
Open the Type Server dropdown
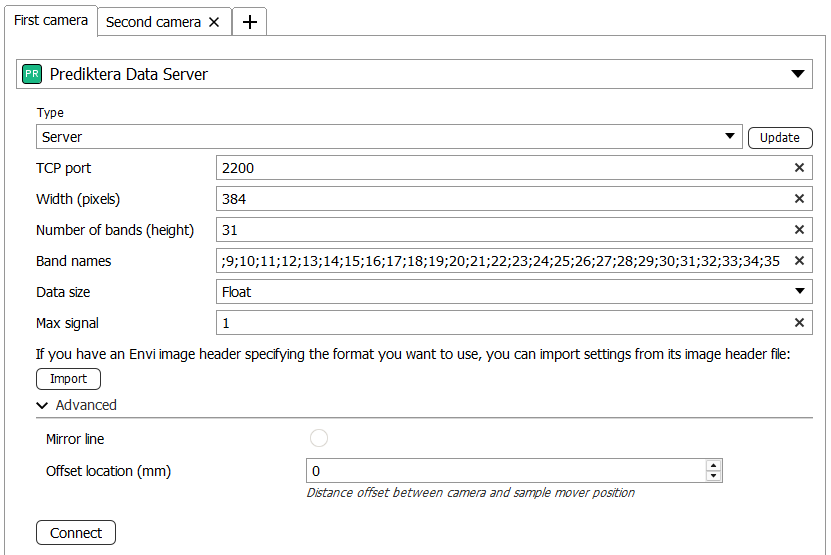click(730, 137)
